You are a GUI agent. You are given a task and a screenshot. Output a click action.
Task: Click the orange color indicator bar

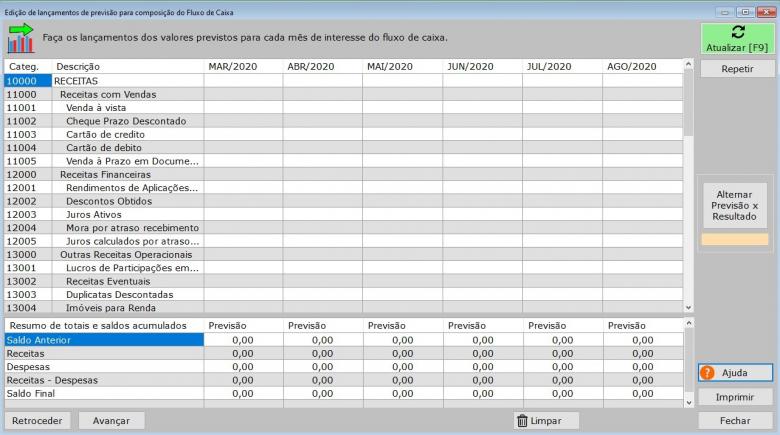(x=736, y=240)
